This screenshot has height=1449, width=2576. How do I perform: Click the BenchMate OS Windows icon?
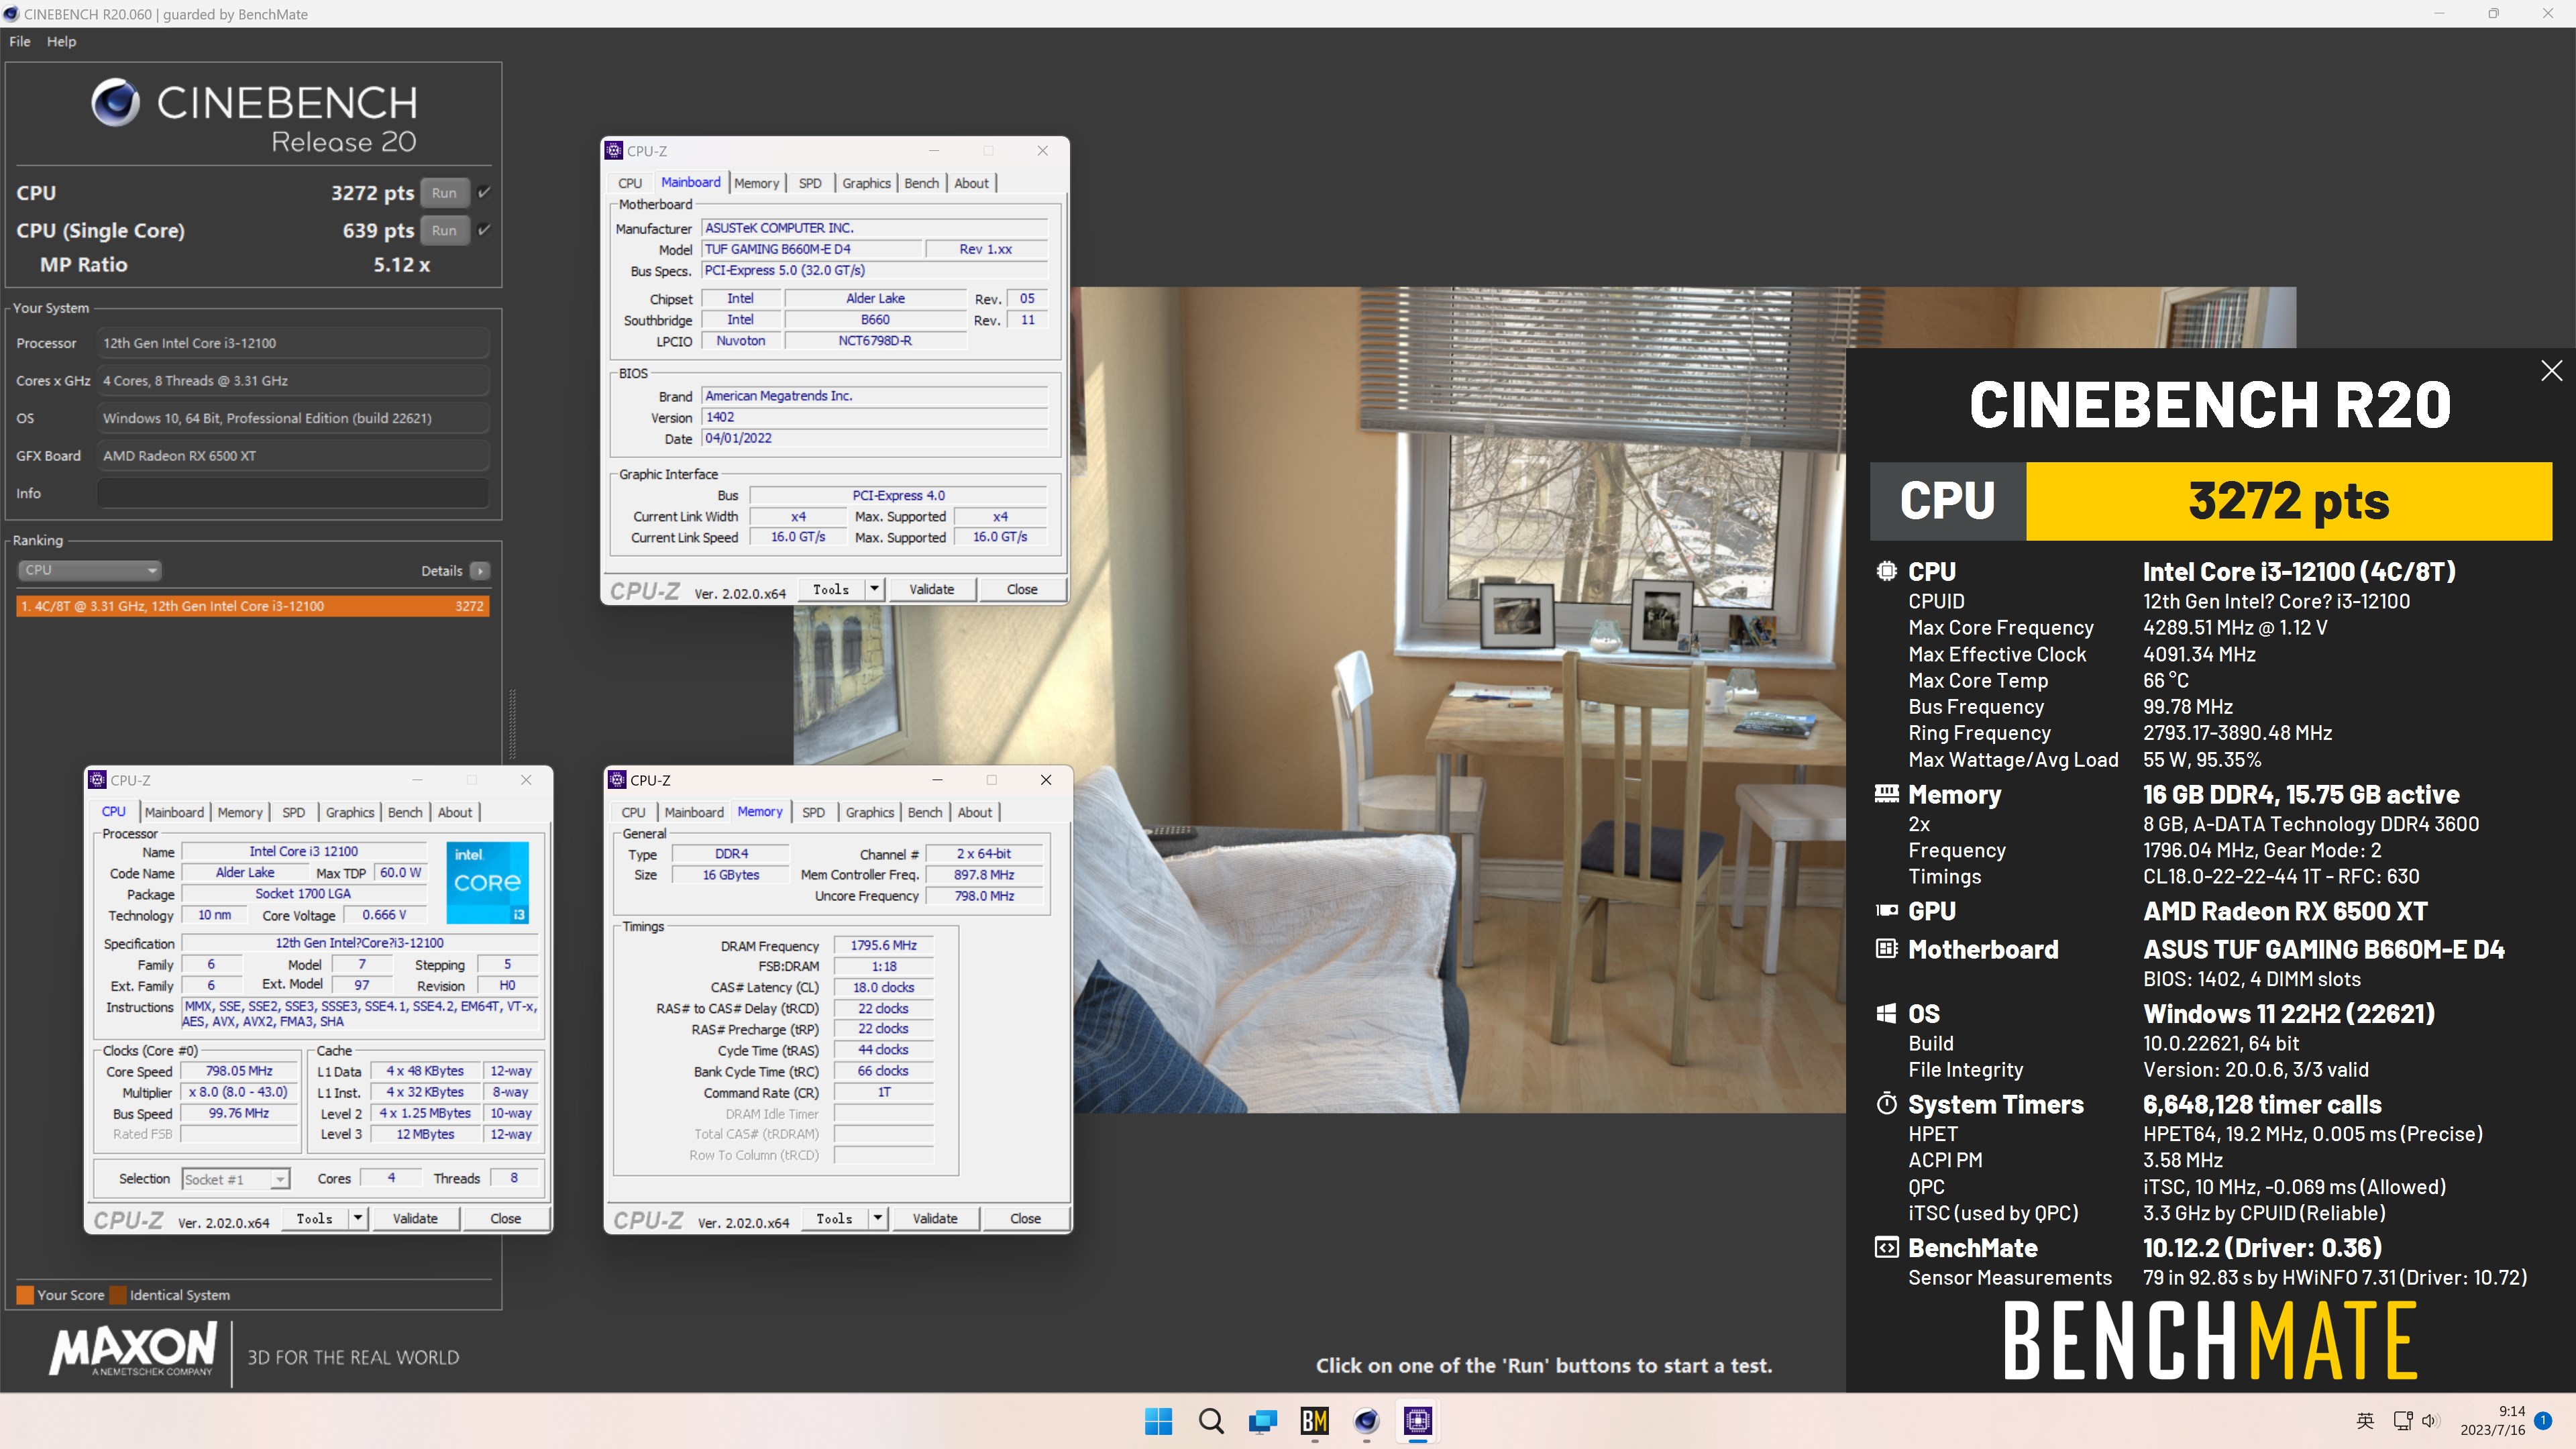point(1886,1014)
